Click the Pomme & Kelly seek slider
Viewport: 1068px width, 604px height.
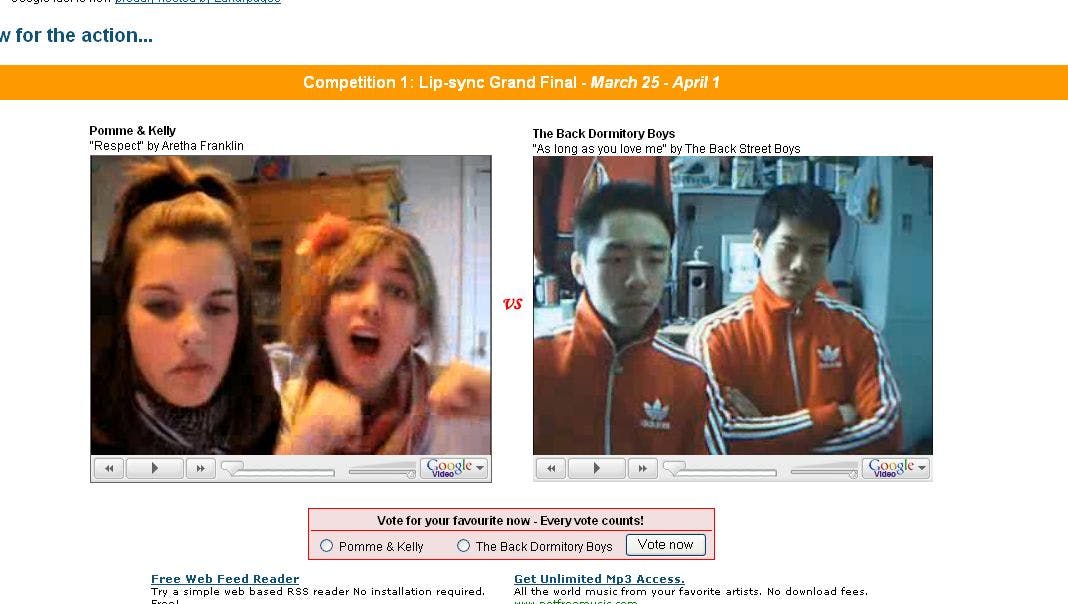(279, 470)
